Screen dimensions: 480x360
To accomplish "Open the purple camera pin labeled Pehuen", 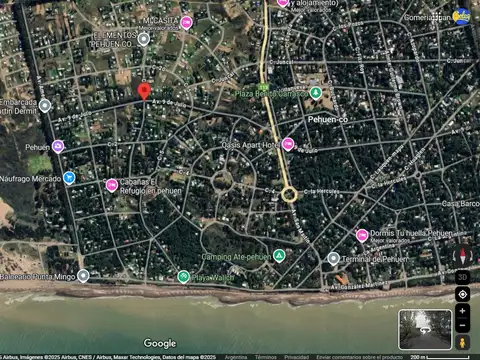I will click(58, 147).
